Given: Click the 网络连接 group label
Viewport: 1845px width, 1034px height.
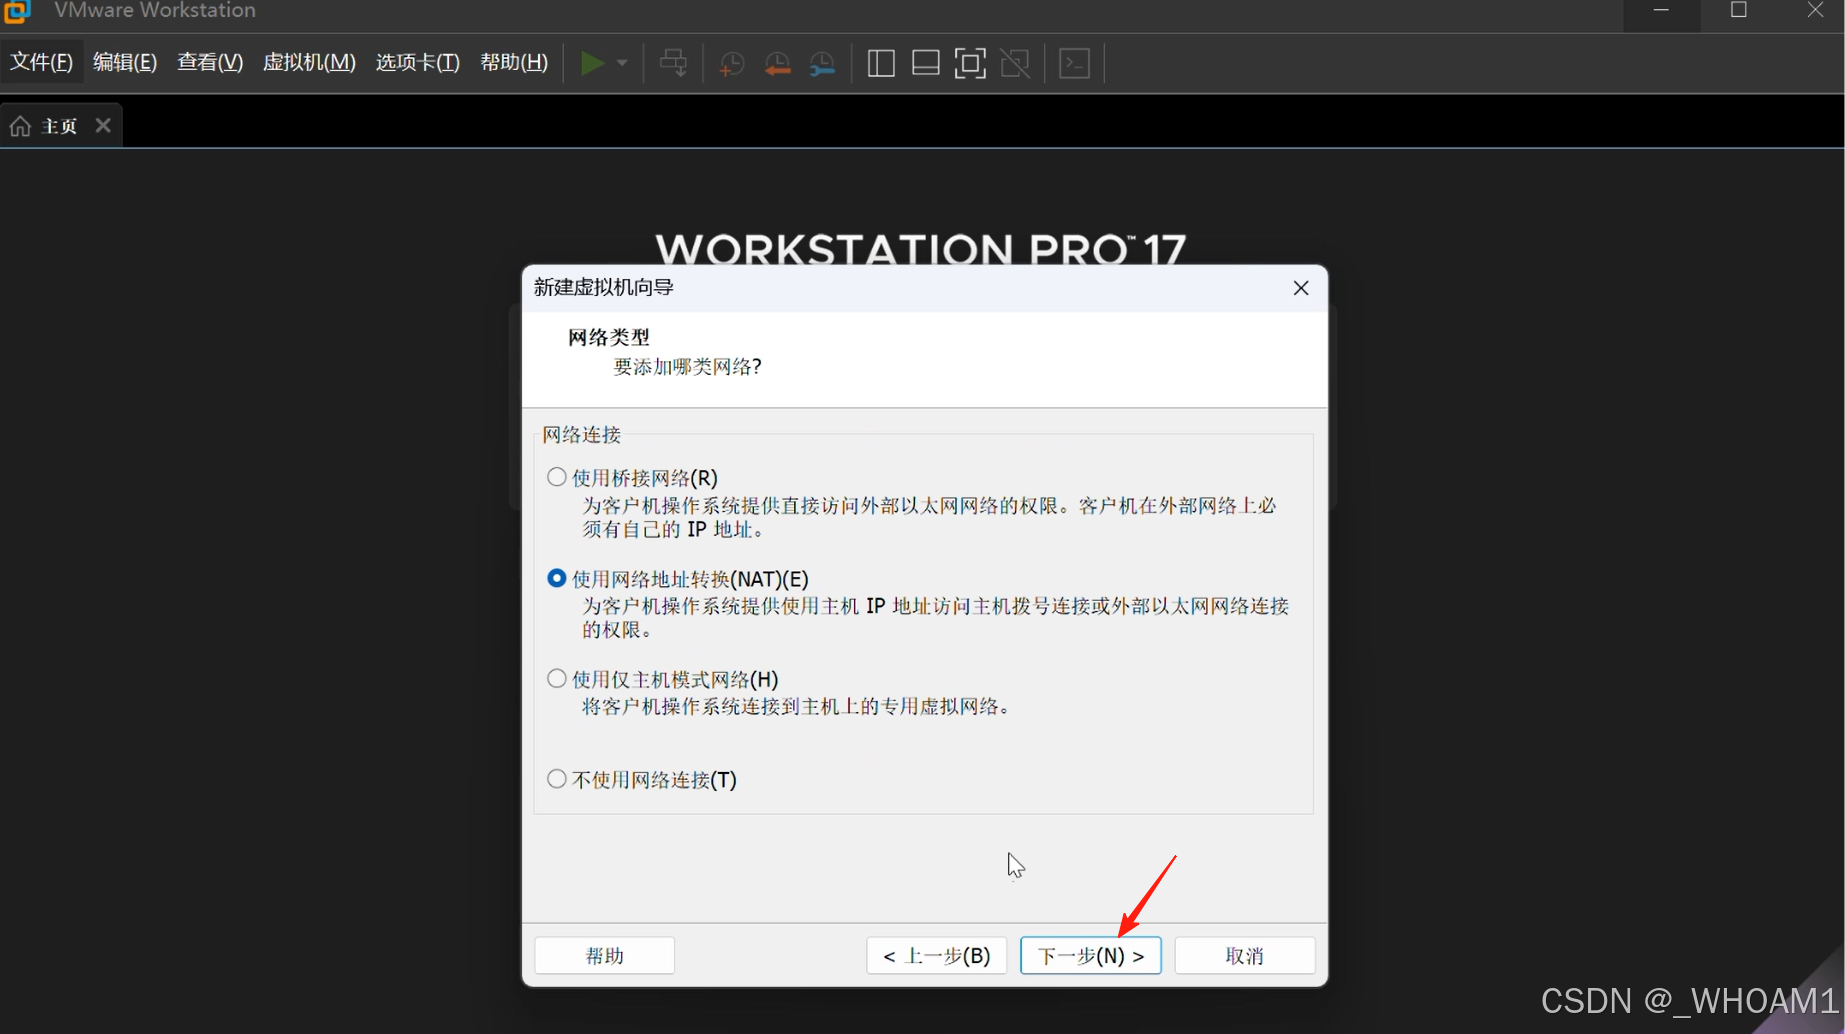Looking at the screenshot, I should pyautogui.click(x=581, y=435).
